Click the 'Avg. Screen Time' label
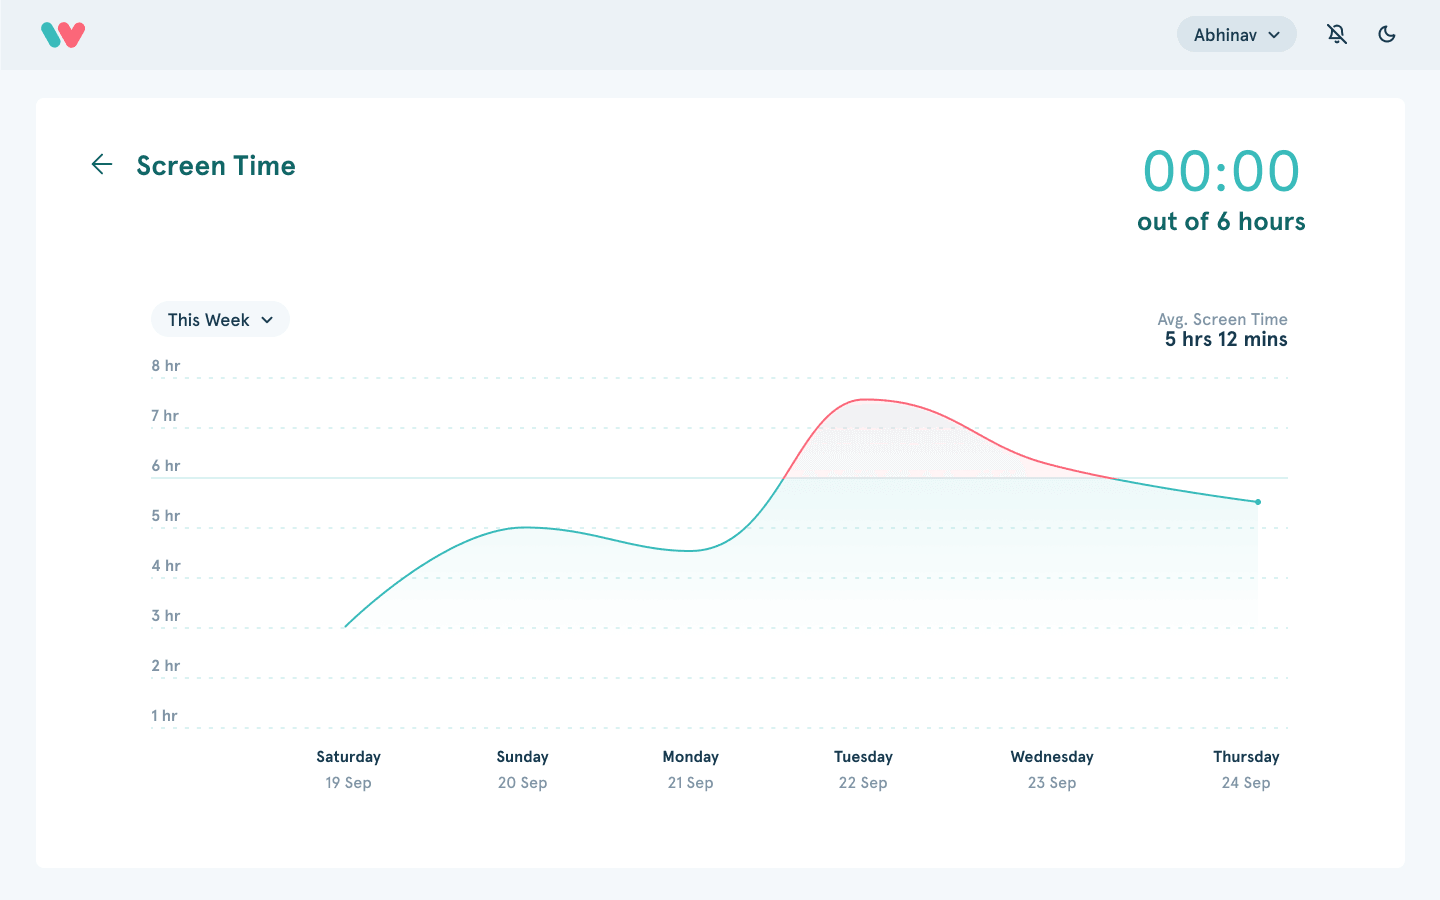Viewport: 1440px width, 900px height. (1222, 319)
